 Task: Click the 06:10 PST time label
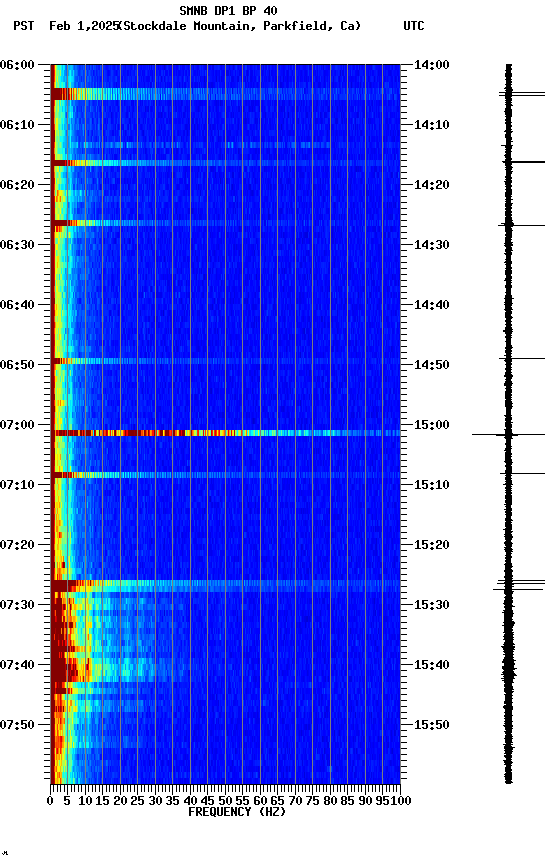(17, 125)
